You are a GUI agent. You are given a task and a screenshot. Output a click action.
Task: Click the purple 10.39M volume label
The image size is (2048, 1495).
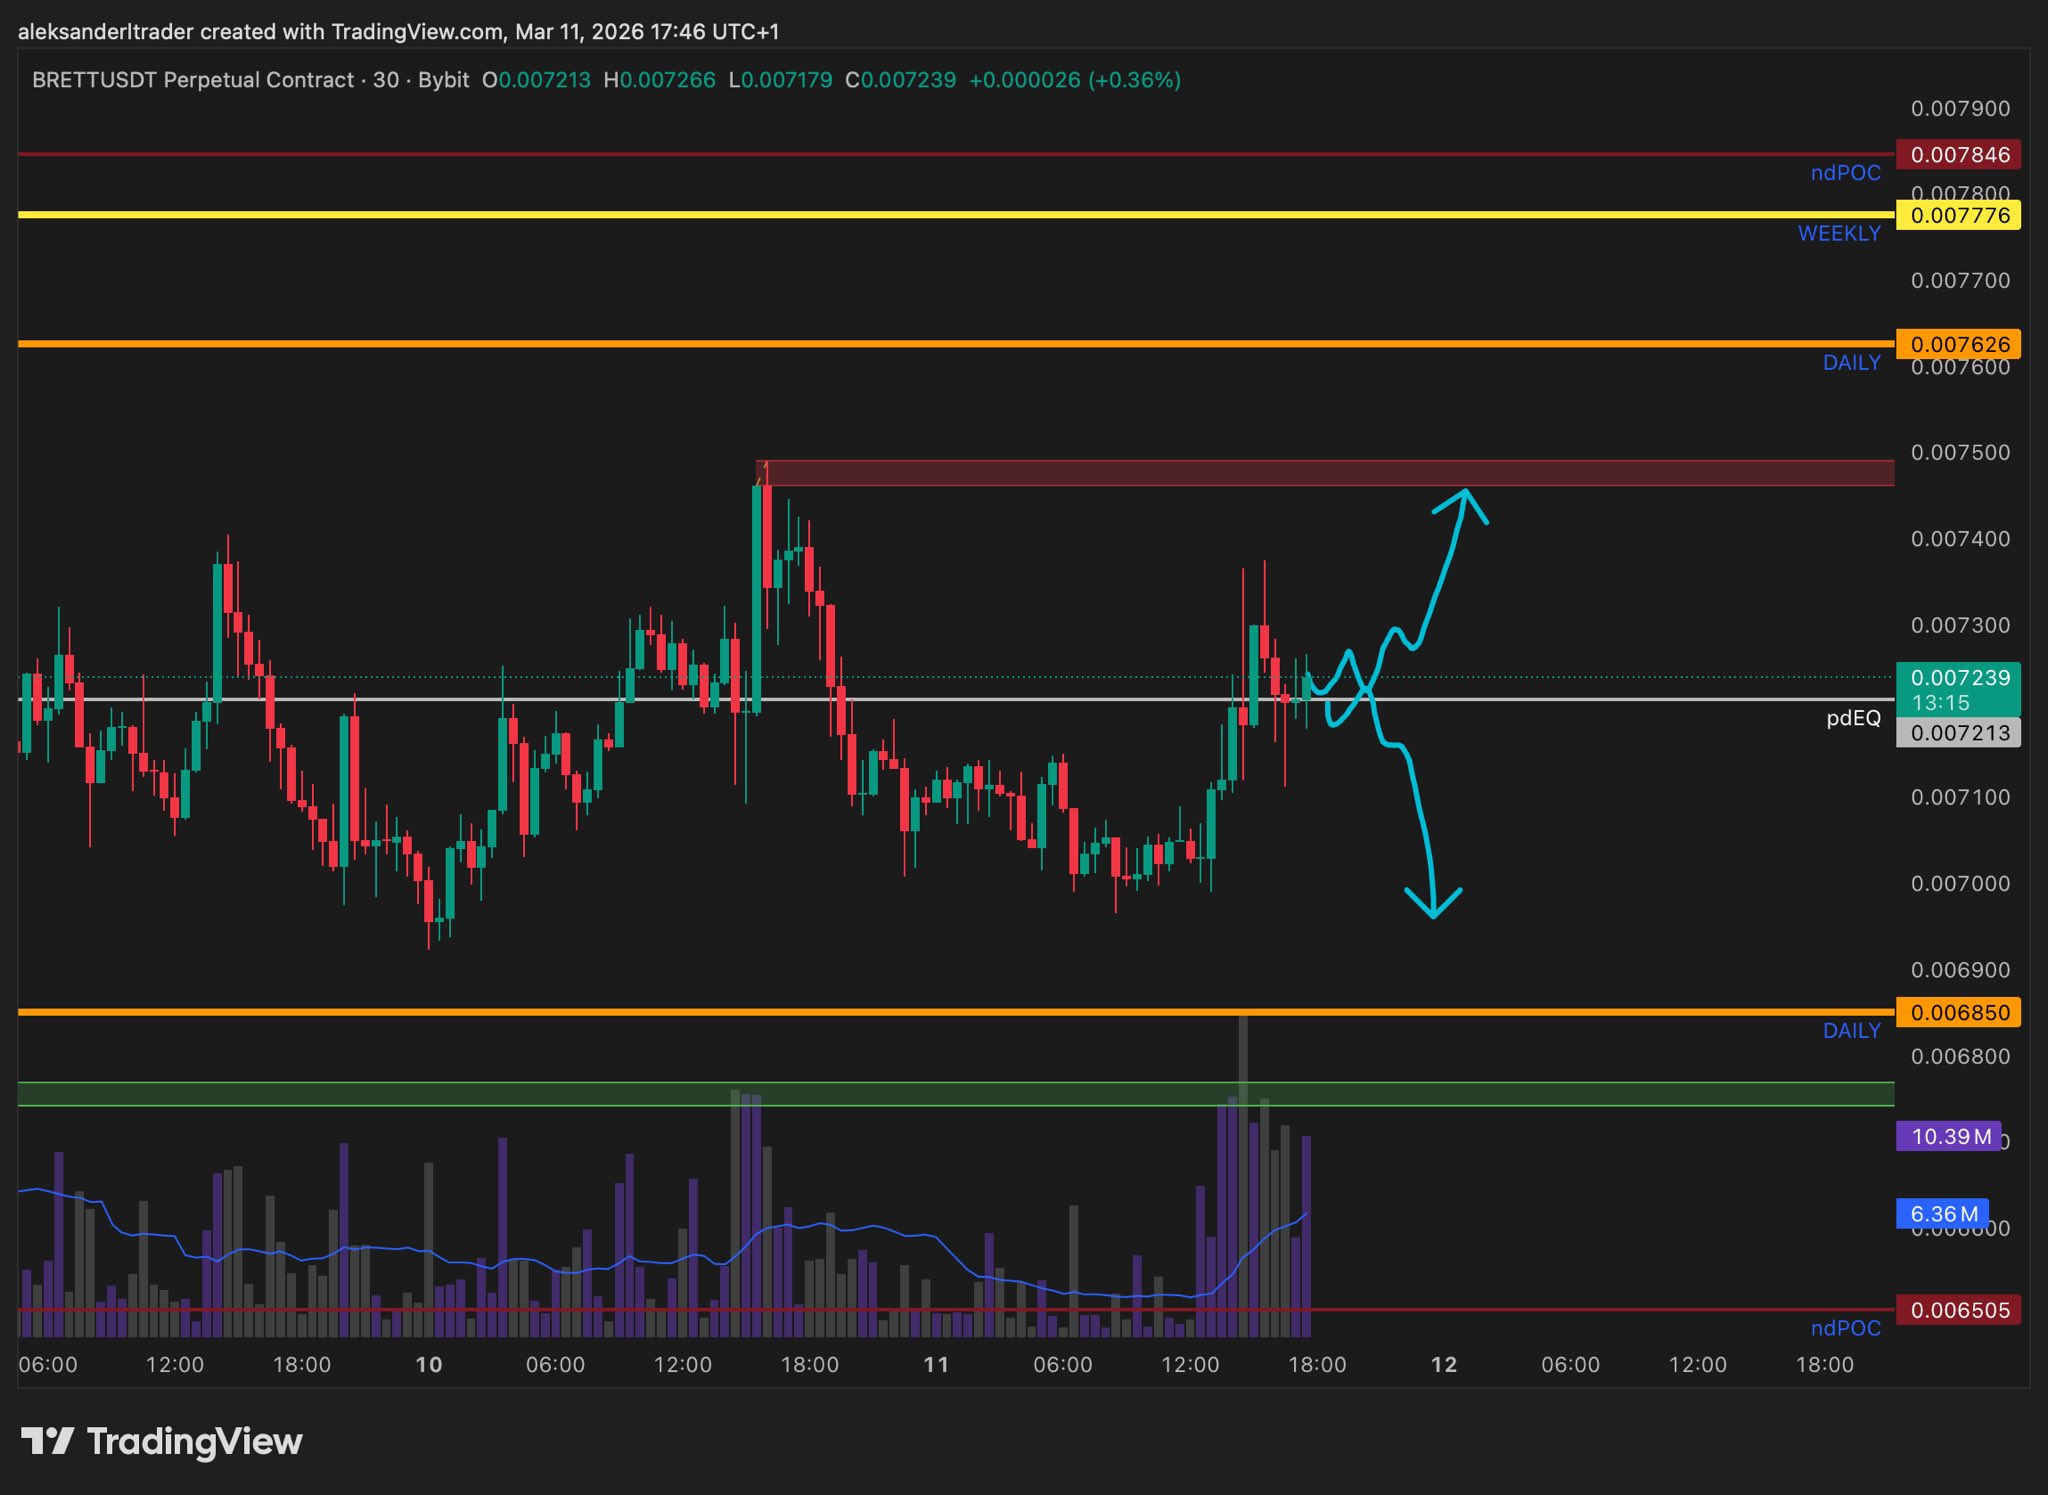point(1948,1136)
